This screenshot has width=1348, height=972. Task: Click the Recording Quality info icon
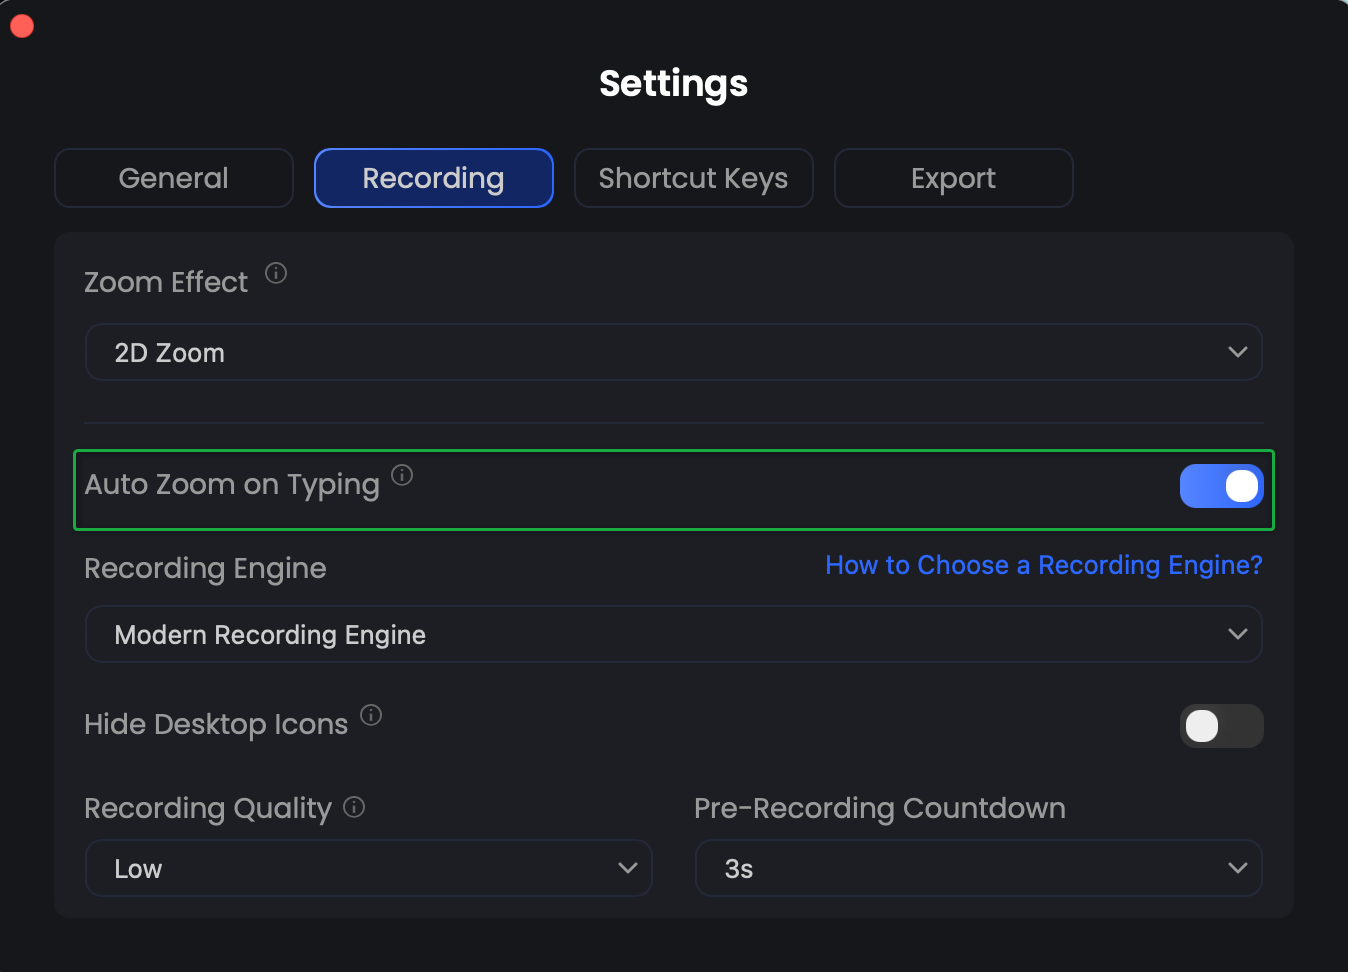tap(354, 807)
